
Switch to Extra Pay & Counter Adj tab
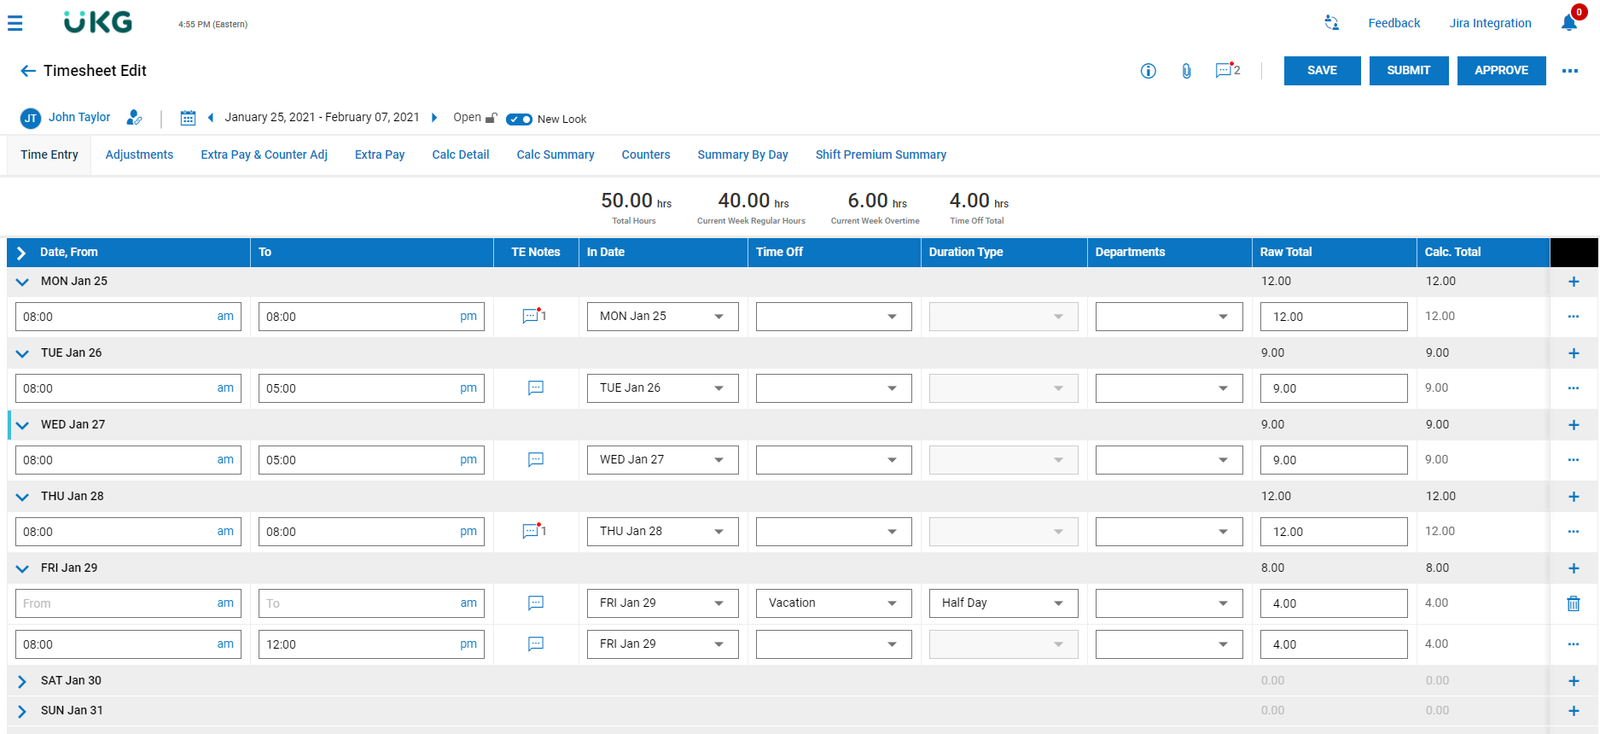(x=264, y=155)
